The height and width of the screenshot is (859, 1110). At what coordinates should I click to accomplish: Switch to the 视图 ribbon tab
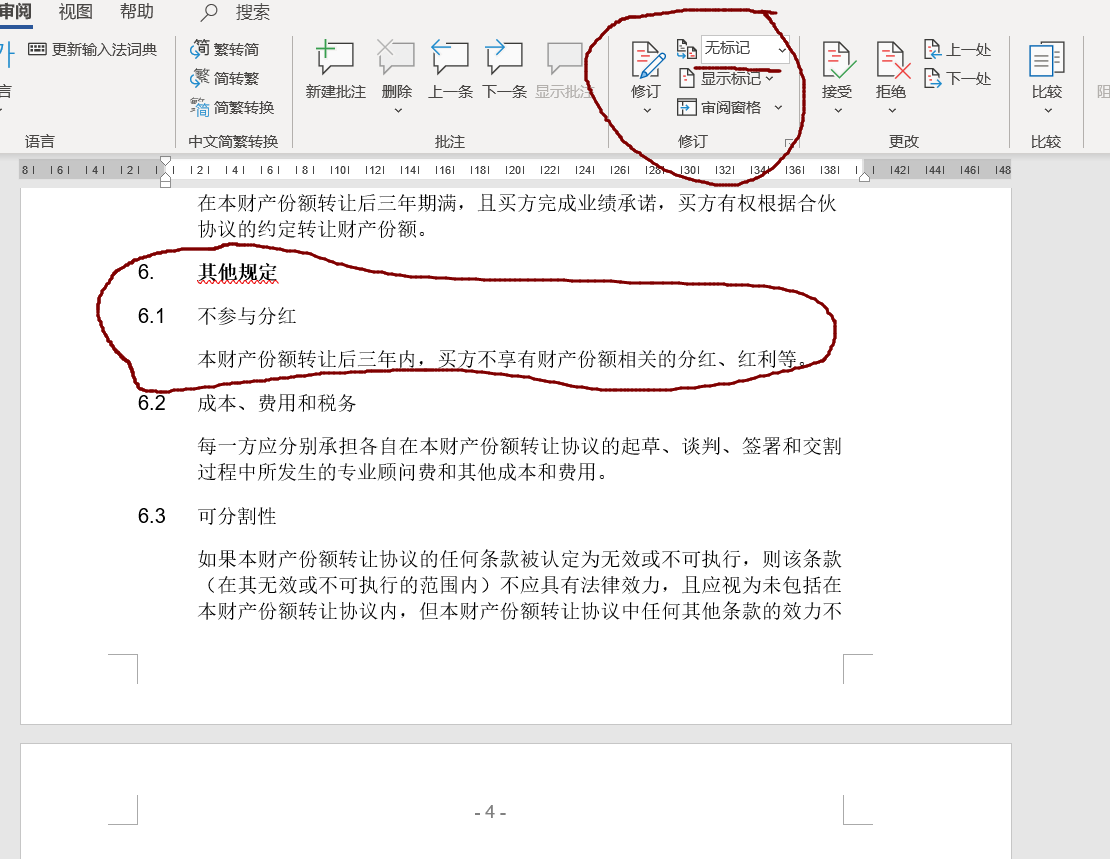[75, 12]
